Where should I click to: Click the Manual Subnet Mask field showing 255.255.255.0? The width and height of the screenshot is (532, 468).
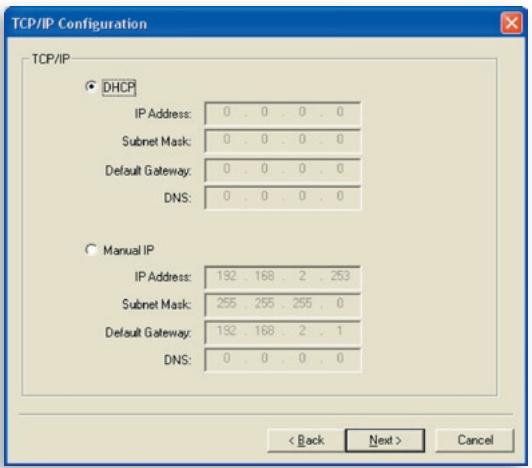pos(283,304)
